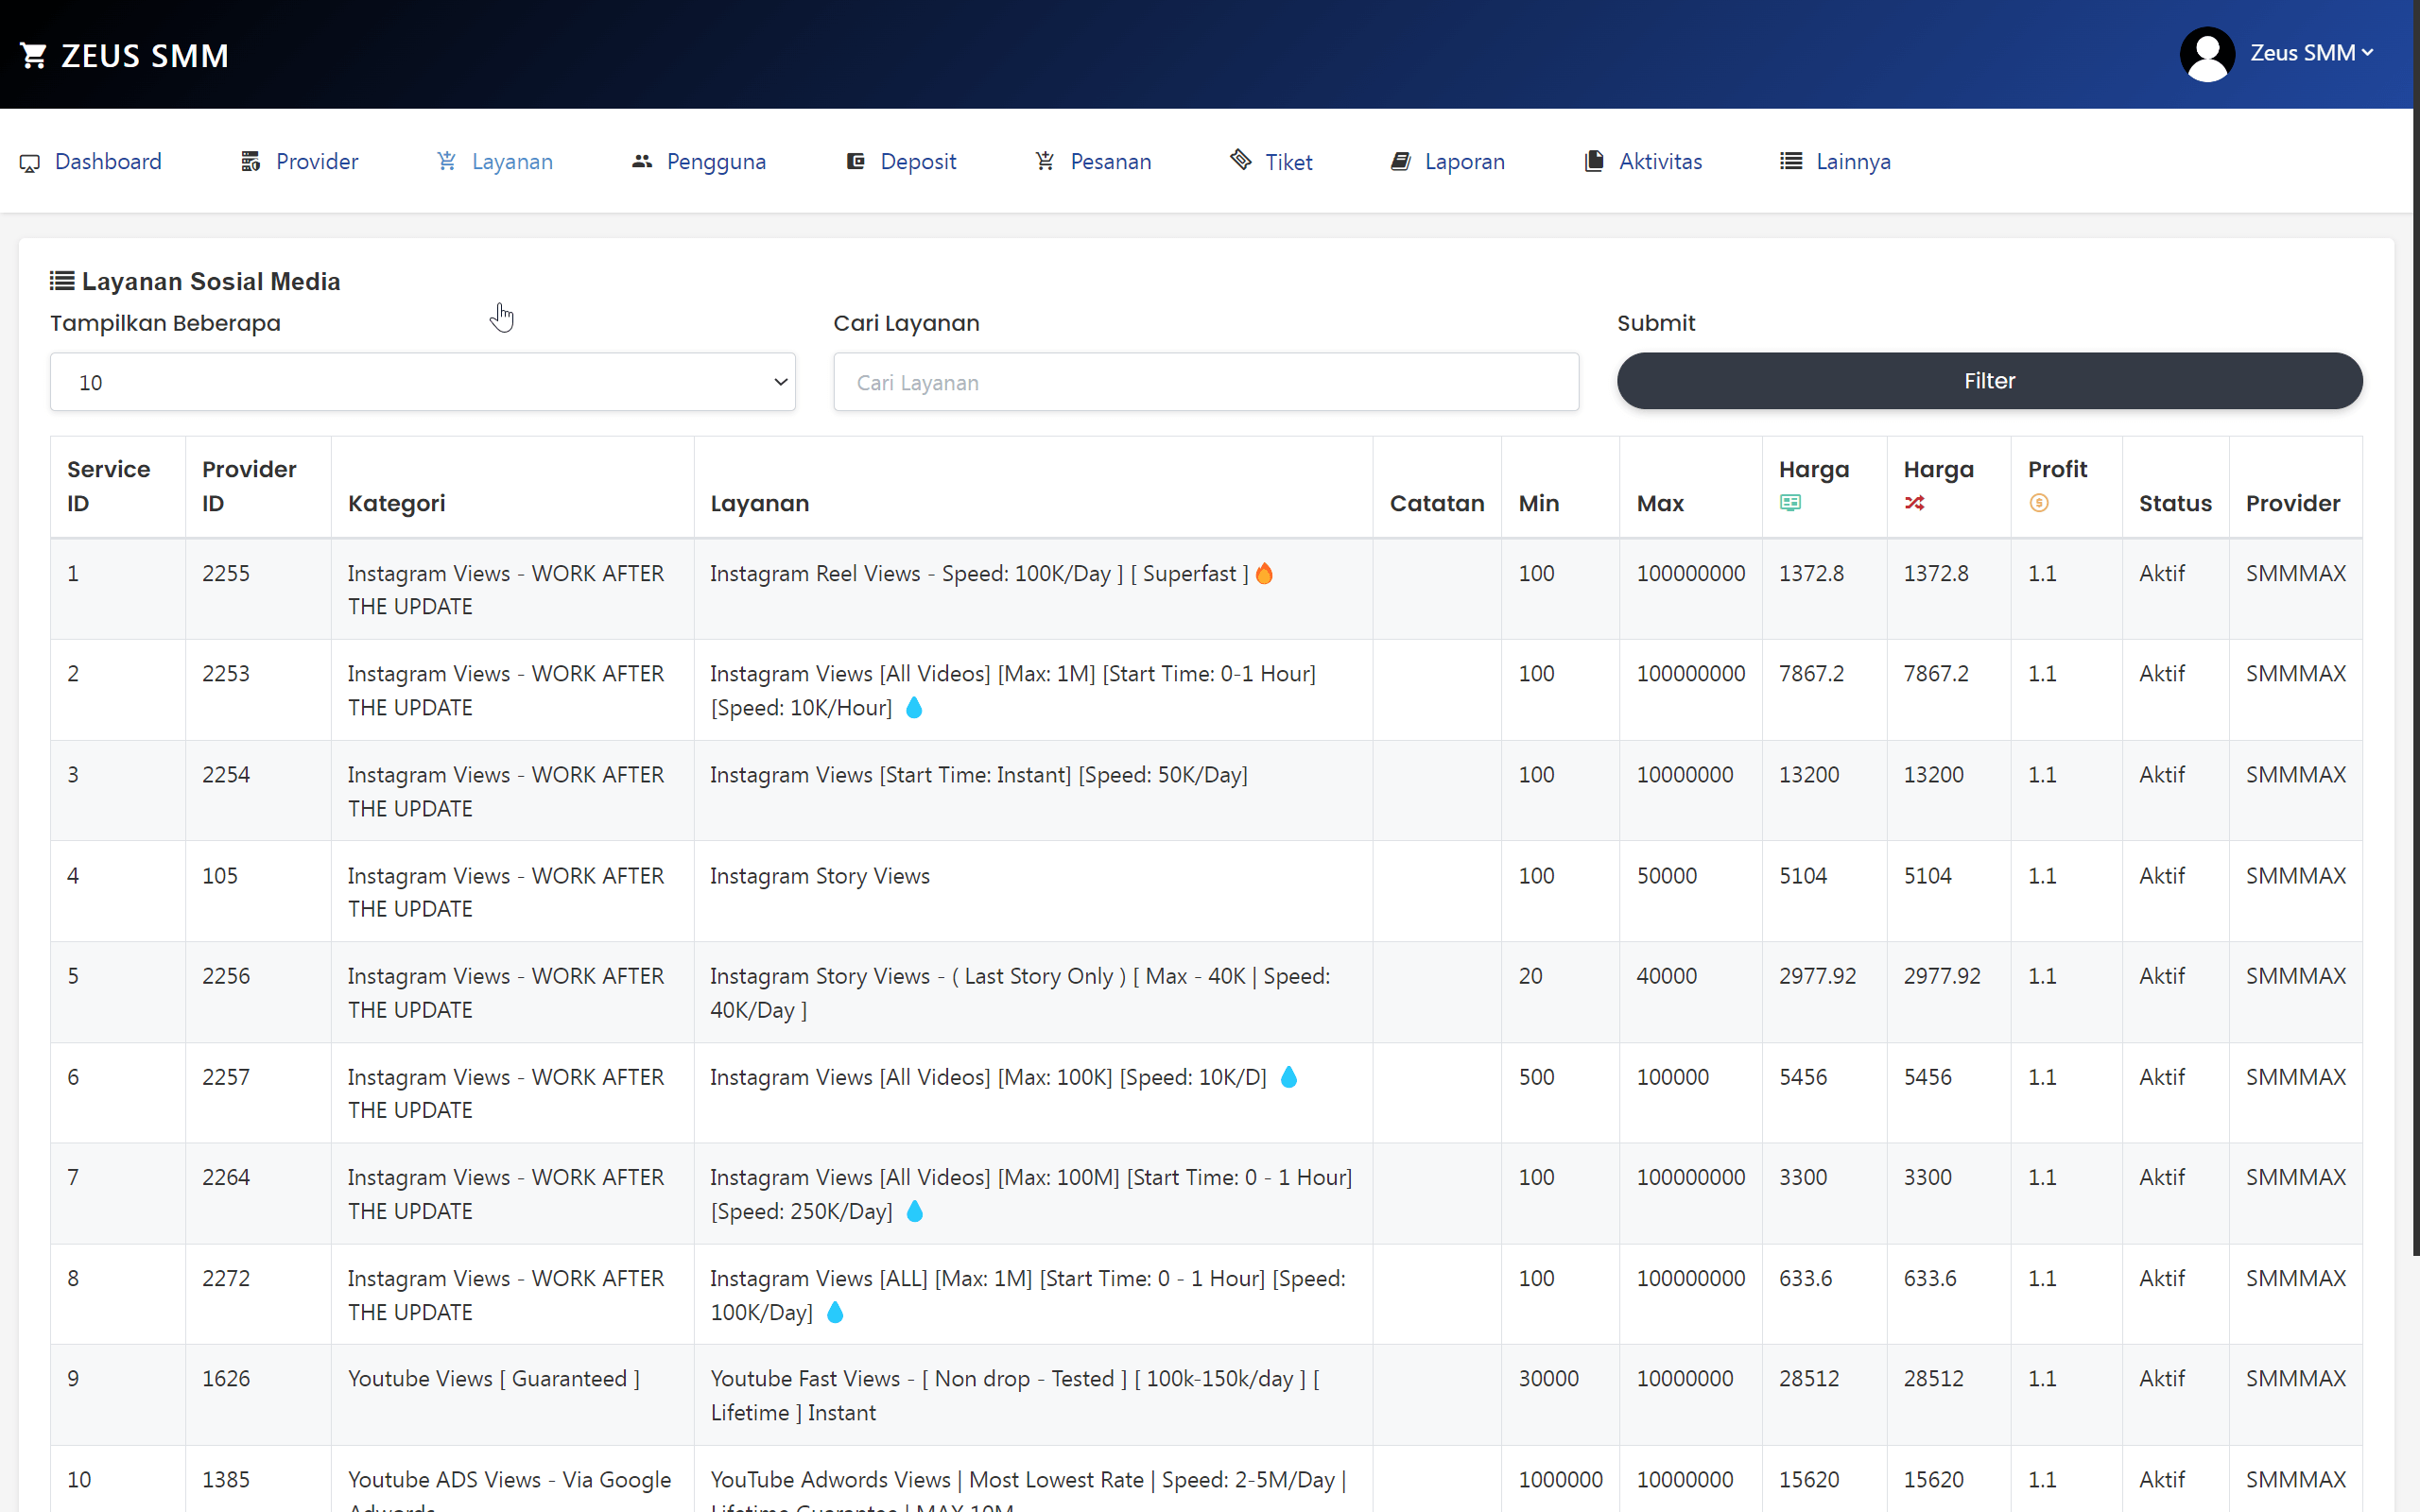Click the Tiket ticket icon
Viewport: 2420px width, 1512px height.
[1240, 160]
